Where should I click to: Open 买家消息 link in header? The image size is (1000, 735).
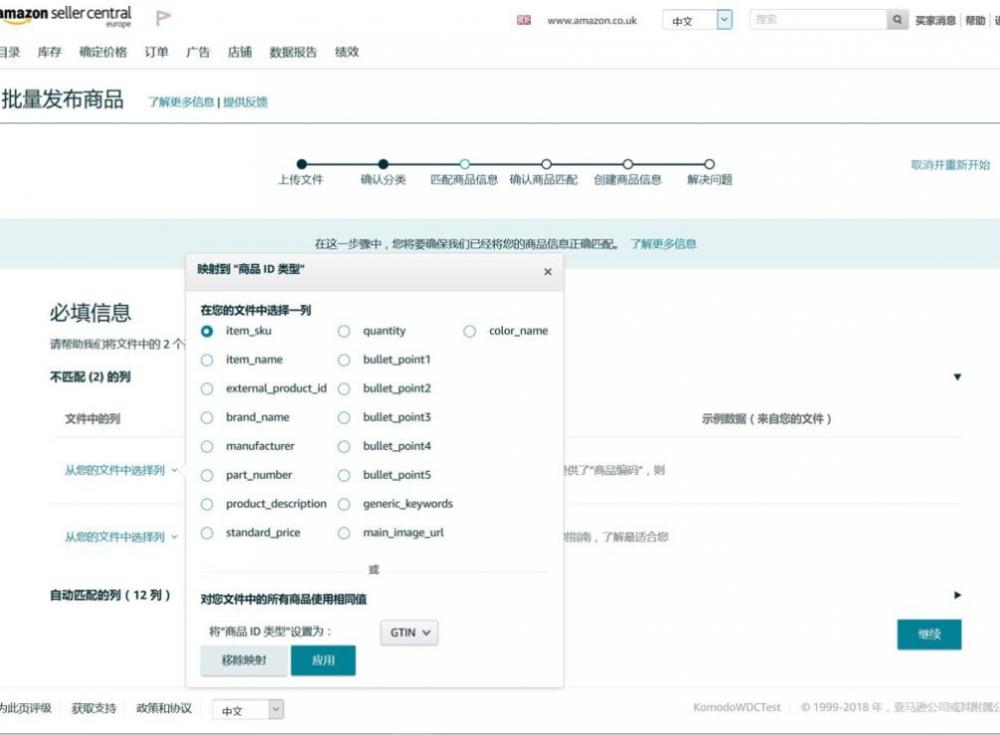coord(936,20)
